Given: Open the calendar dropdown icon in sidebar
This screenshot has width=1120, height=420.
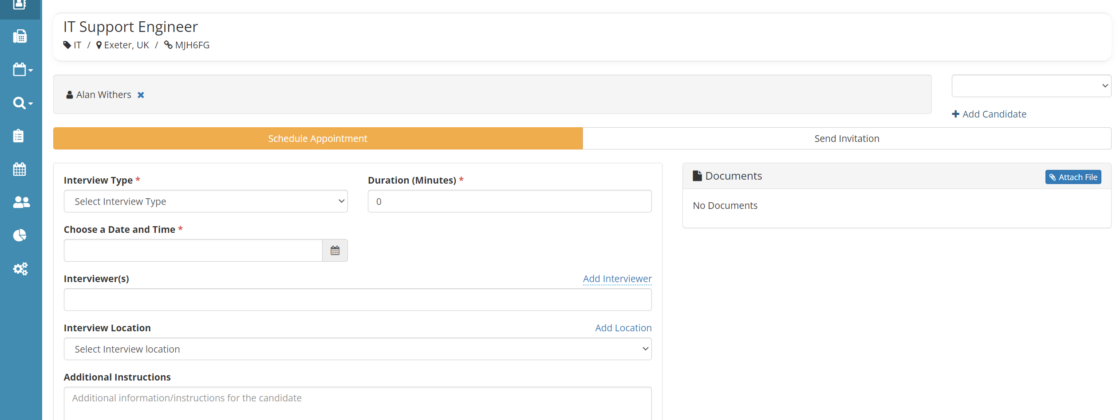Looking at the screenshot, I should (x=20, y=70).
